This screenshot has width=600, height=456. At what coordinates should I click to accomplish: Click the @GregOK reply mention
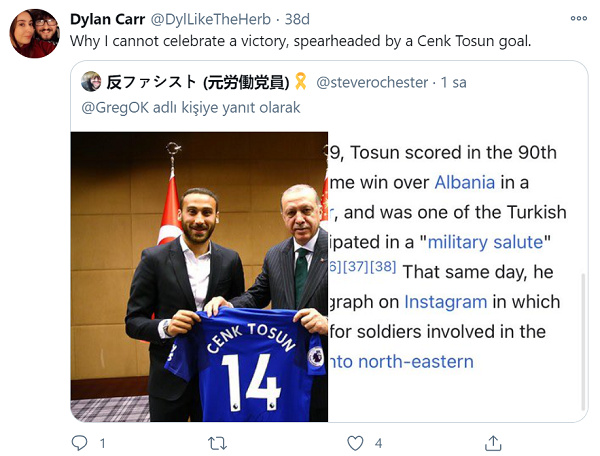tap(115, 108)
